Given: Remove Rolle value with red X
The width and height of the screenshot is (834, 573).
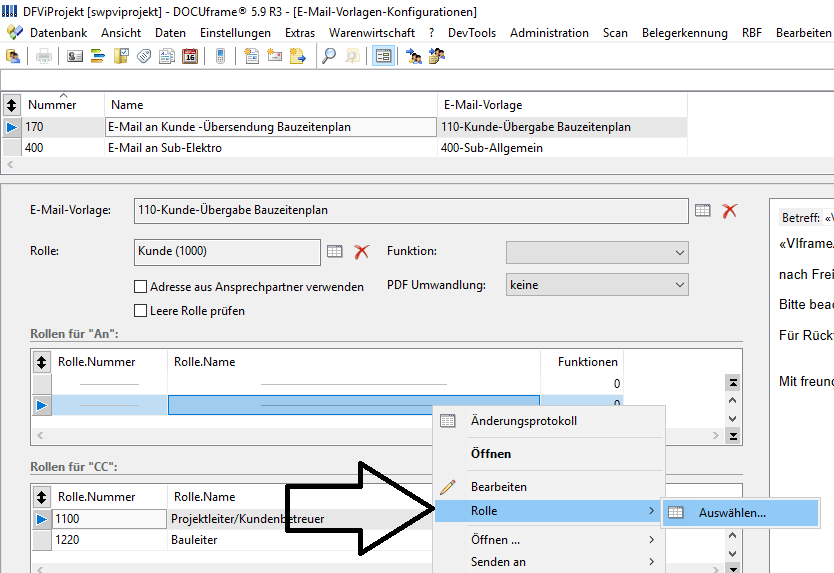Looking at the screenshot, I should (x=361, y=251).
